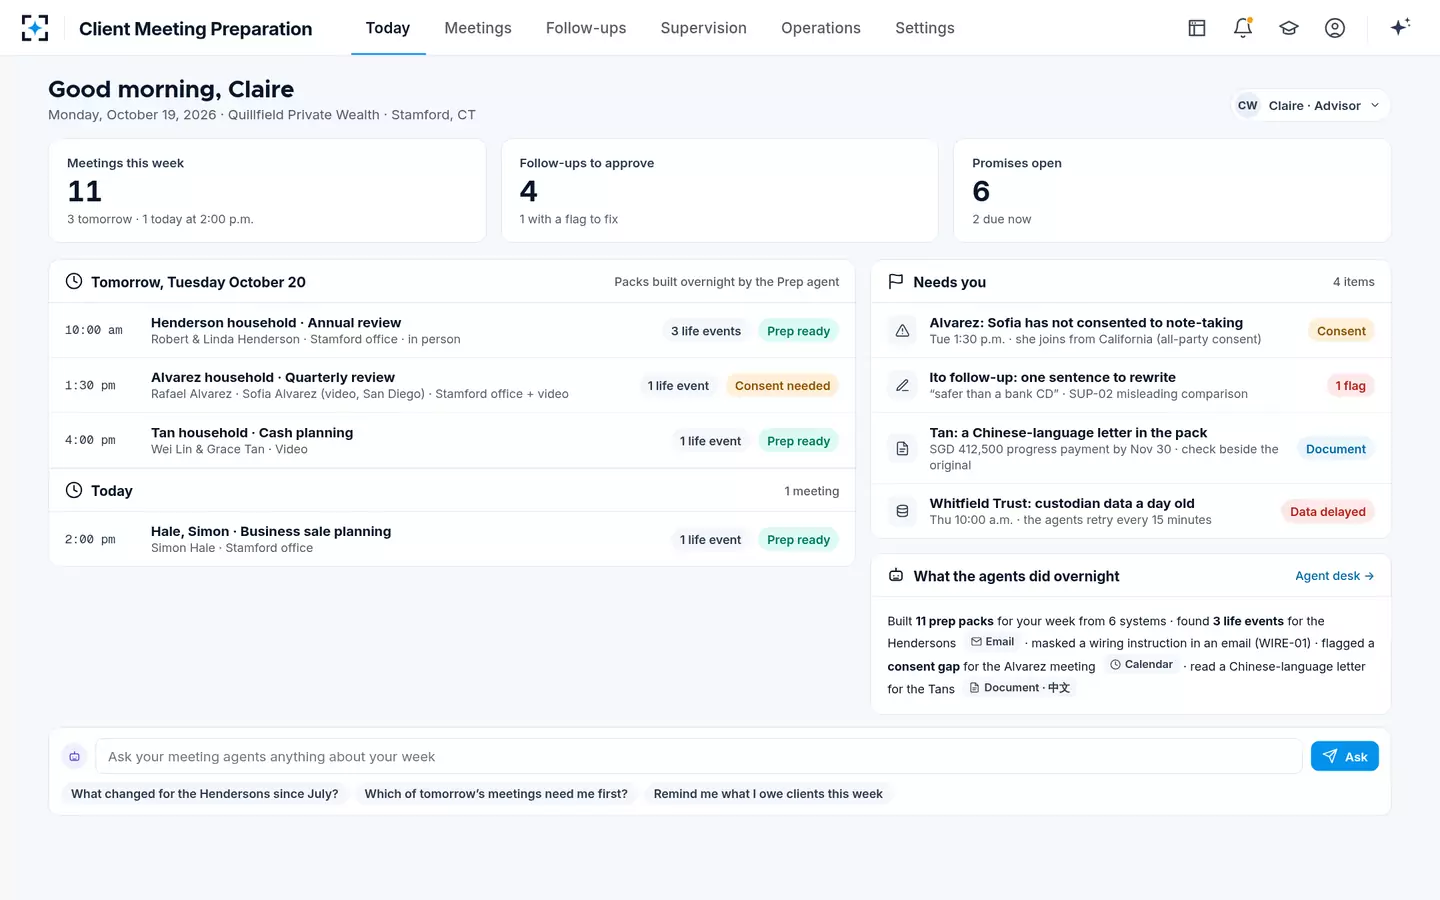Select the Operations tab
The image size is (1440, 900).
tap(821, 28)
